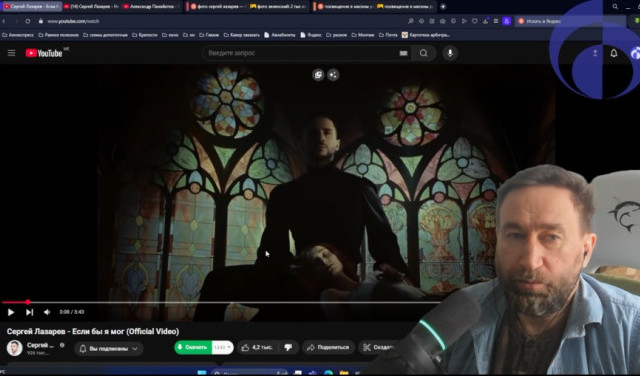Open the File Explorer taskbar icon
This screenshot has width=640, height=376.
pos(344,373)
